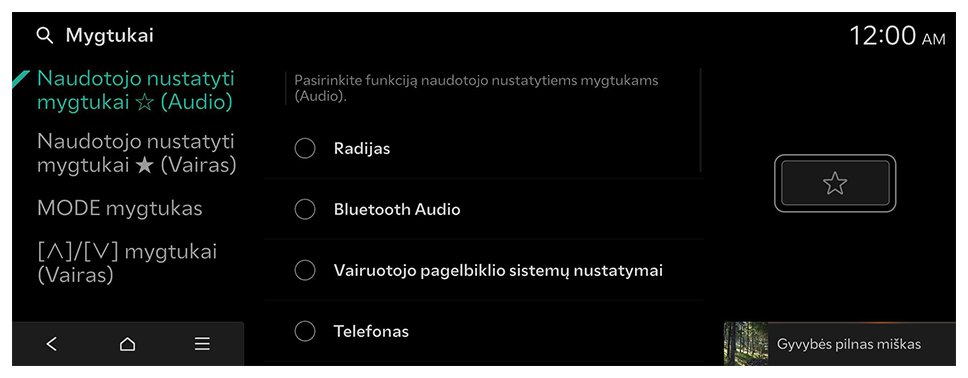Select MODE mygtukas menu item
Screen dimensions: 968x378
pos(120,209)
